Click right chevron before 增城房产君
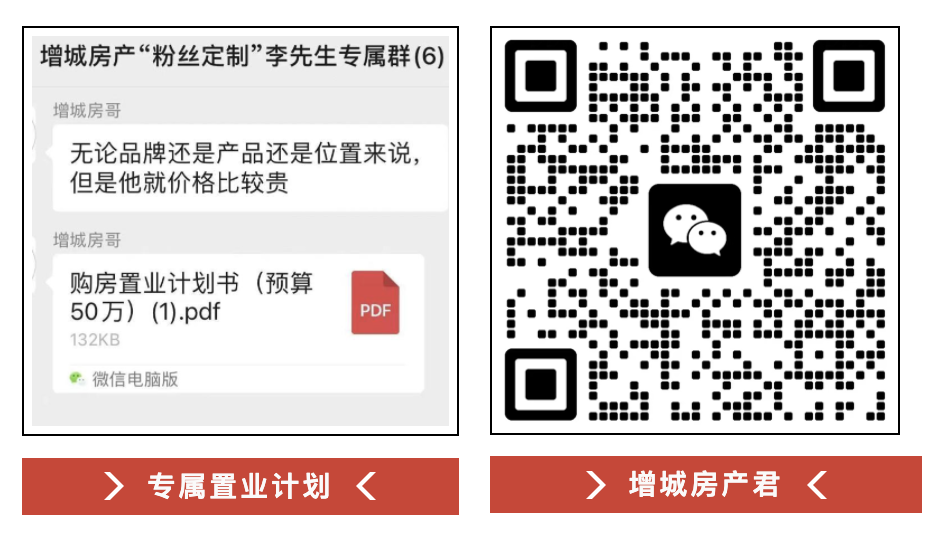 [596, 484]
